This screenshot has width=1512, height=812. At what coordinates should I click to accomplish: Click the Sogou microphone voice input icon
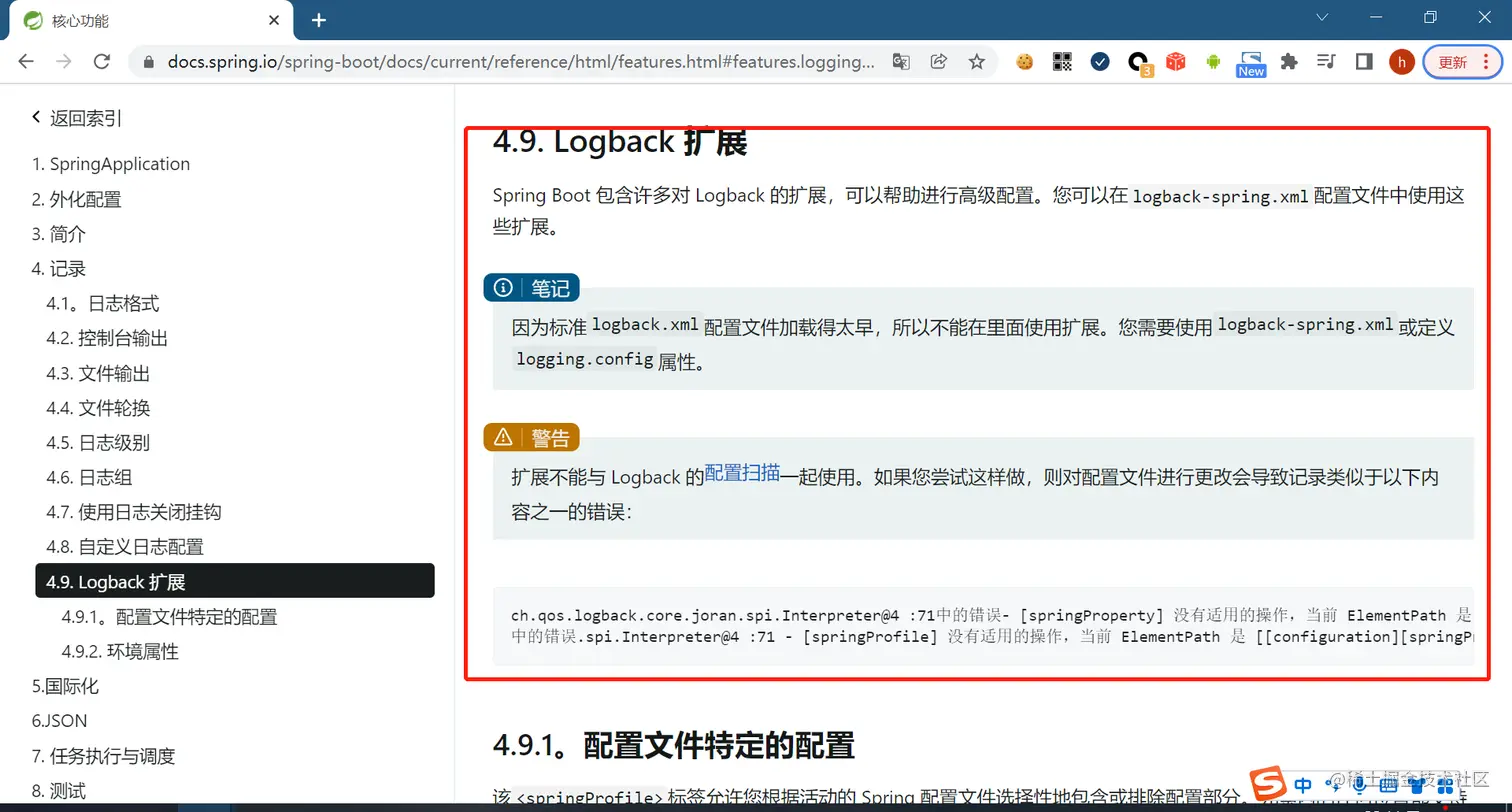(1358, 786)
